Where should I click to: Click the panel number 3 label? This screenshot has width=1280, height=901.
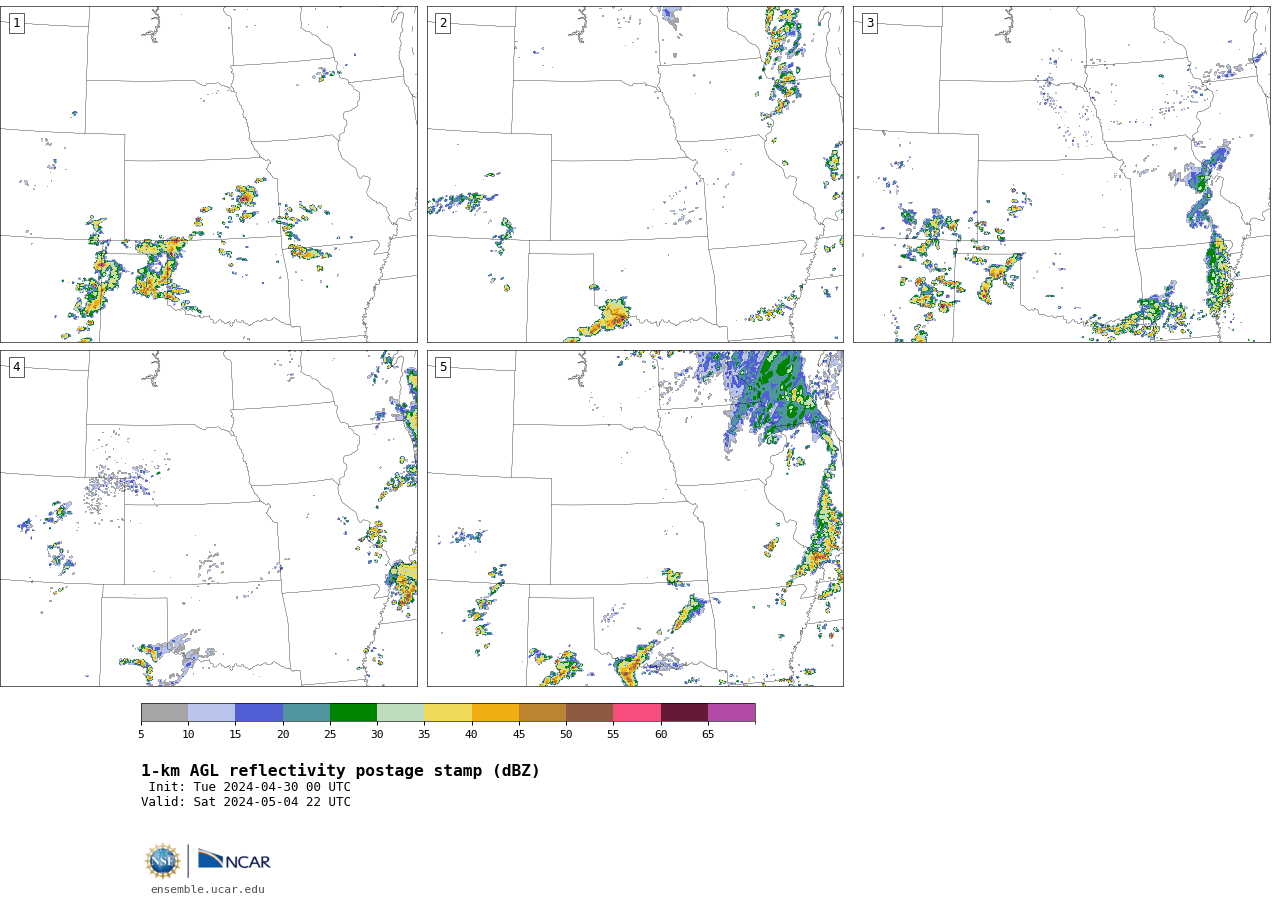tap(869, 23)
